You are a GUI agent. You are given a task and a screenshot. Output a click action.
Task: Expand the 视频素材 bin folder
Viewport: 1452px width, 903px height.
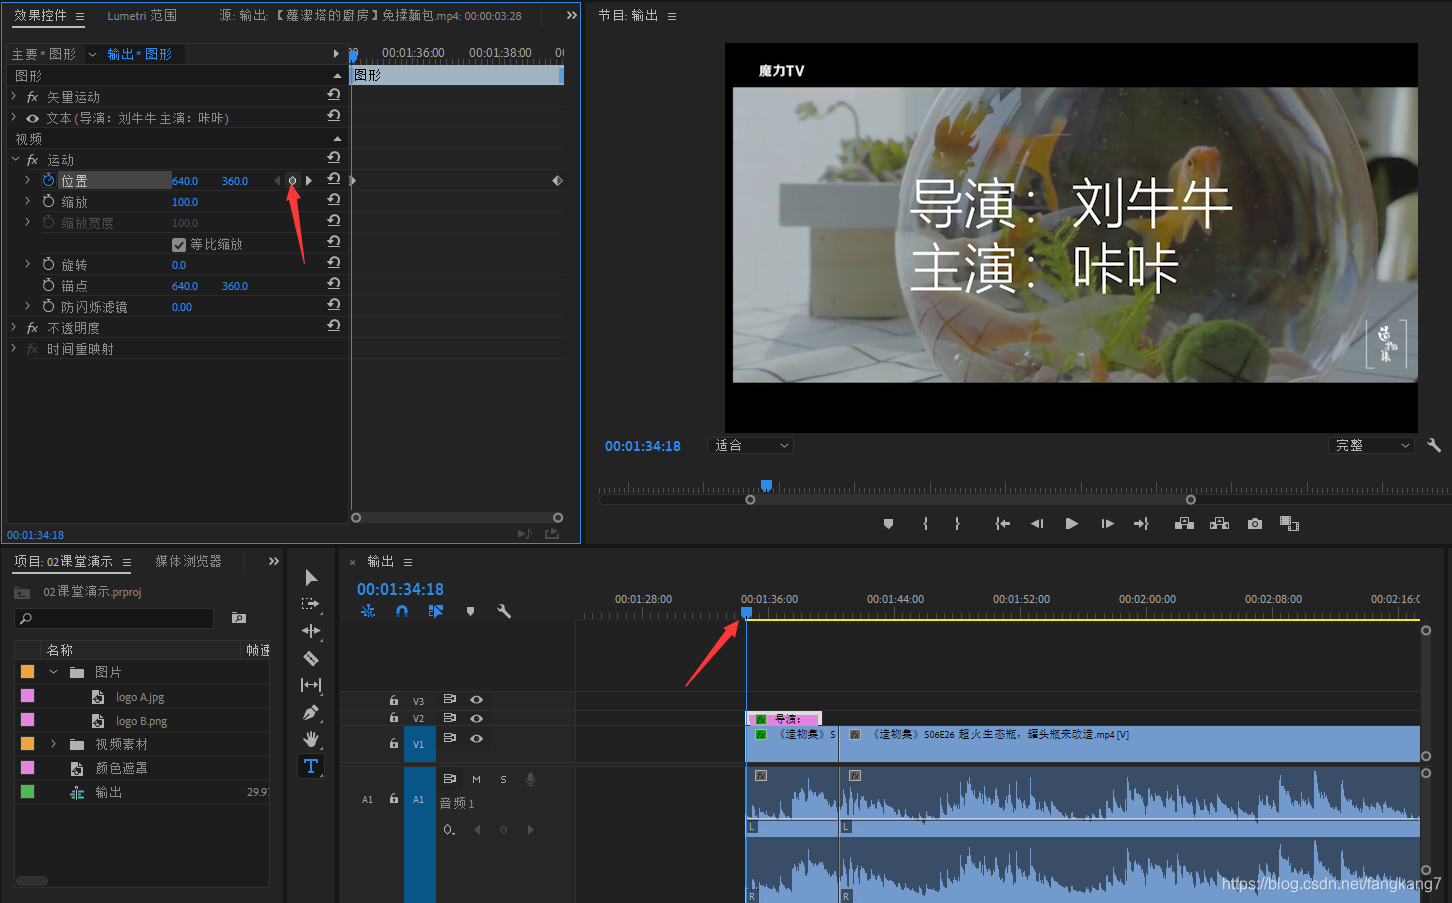[53, 744]
